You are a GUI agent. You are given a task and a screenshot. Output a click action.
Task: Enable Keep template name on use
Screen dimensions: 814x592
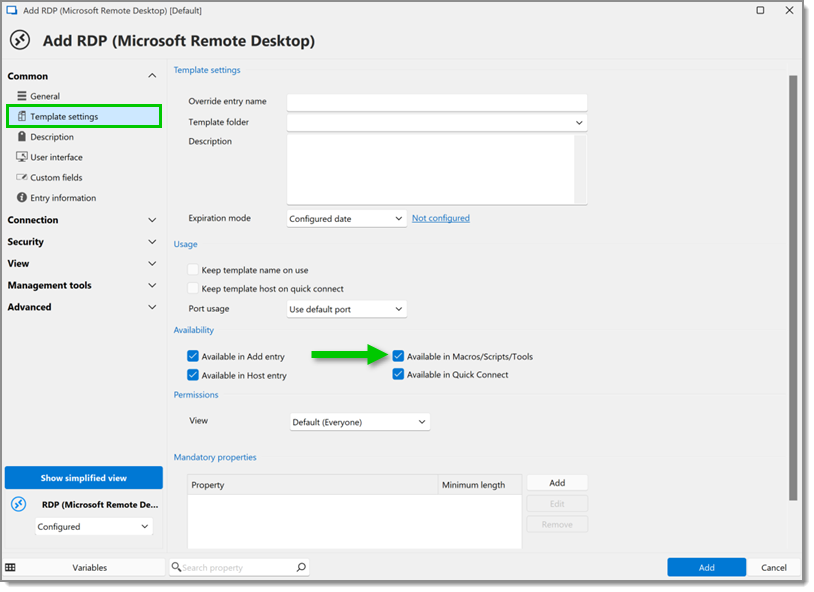coord(193,270)
